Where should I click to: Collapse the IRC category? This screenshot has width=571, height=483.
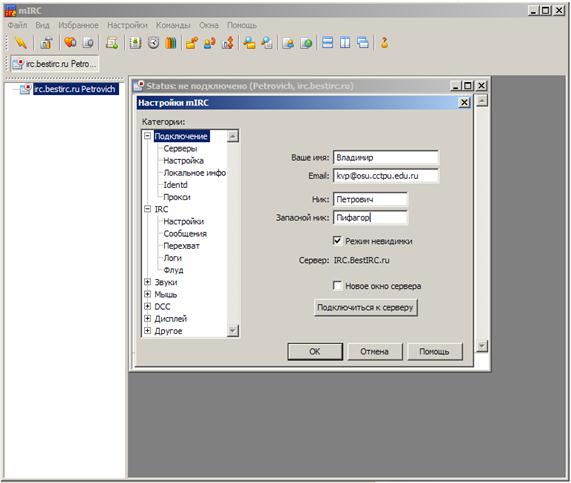(x=147, y=209)
